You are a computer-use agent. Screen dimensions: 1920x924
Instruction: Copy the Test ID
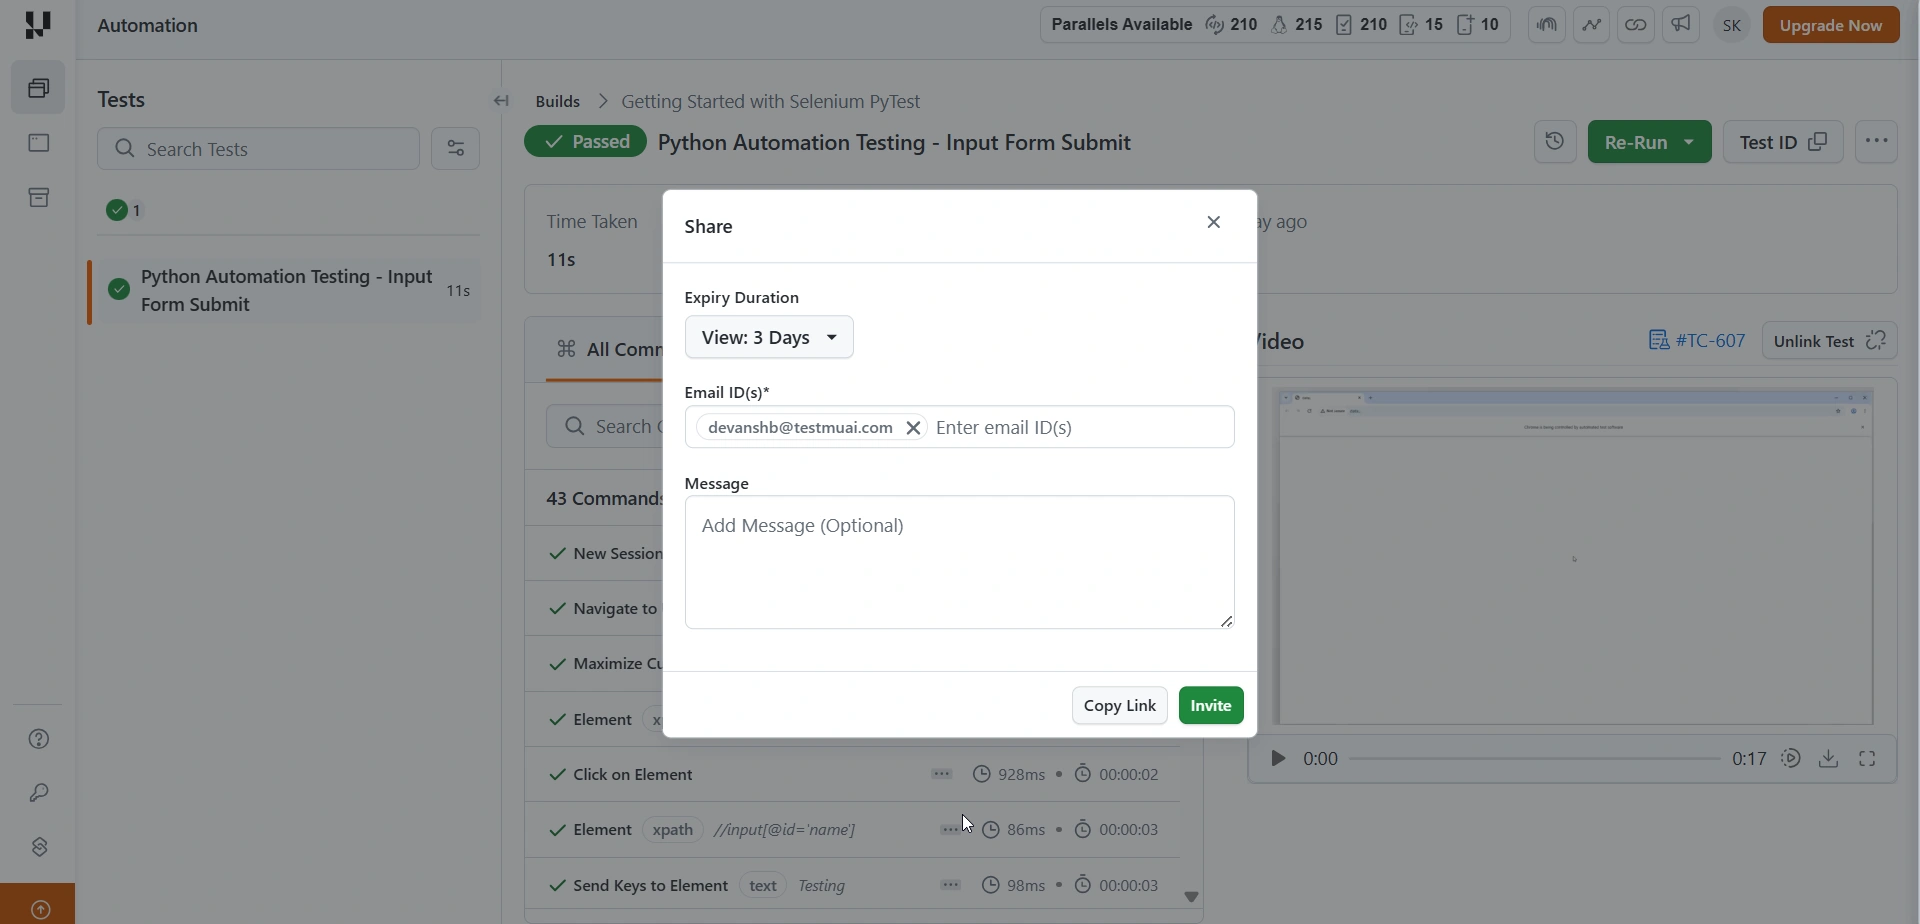(1784, 142)
